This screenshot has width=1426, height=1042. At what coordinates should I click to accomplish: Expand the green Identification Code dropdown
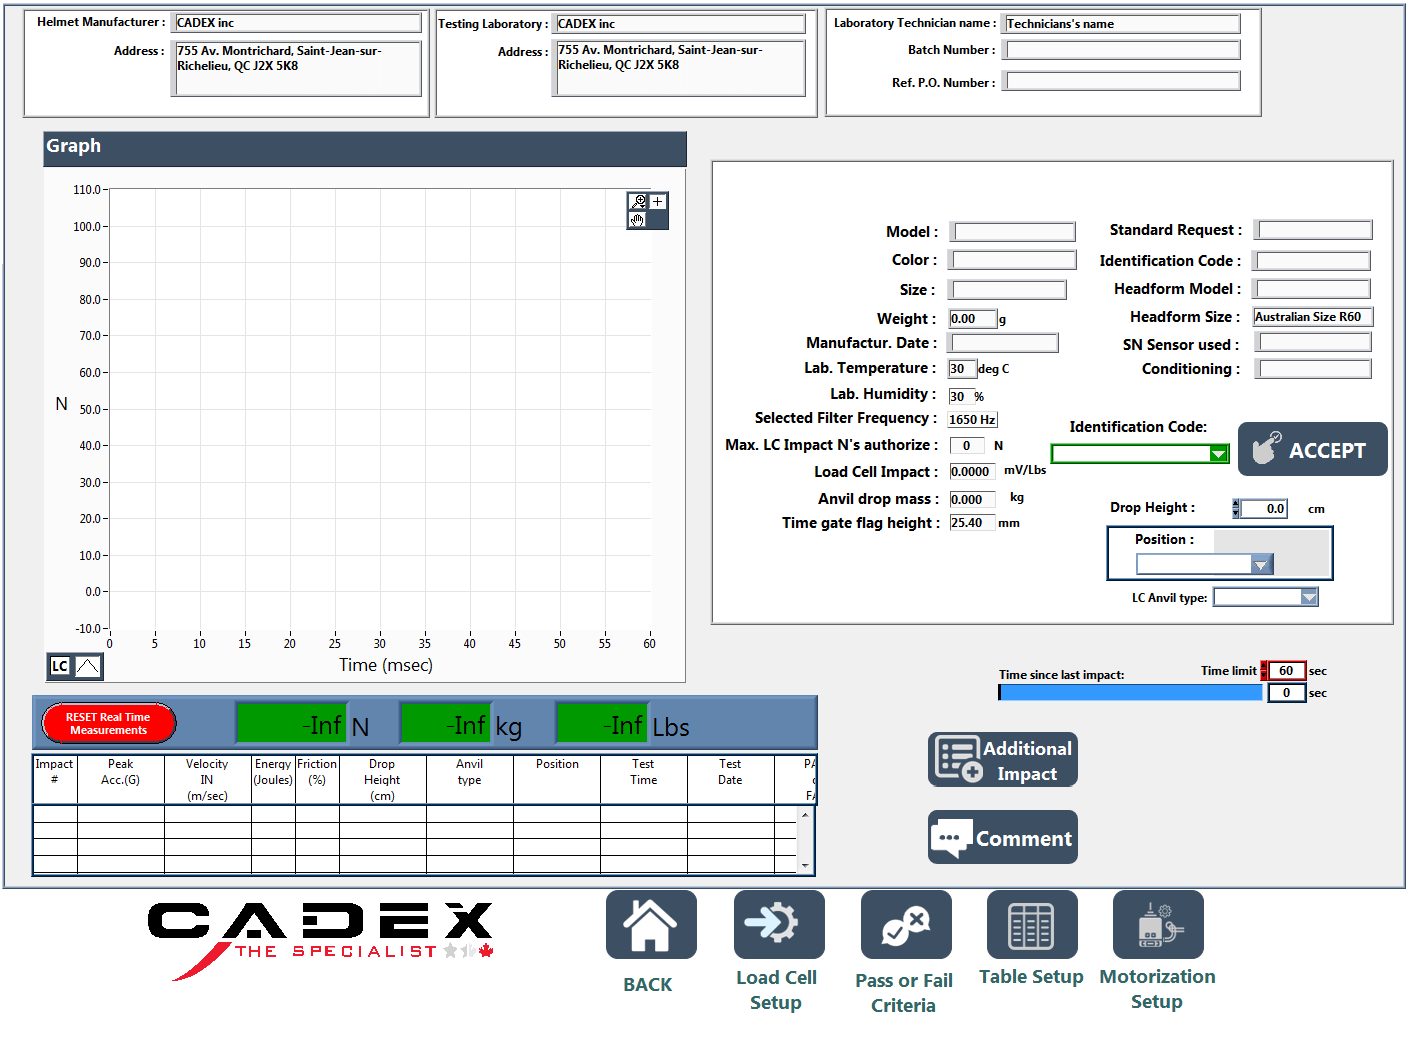[1218, 454]
